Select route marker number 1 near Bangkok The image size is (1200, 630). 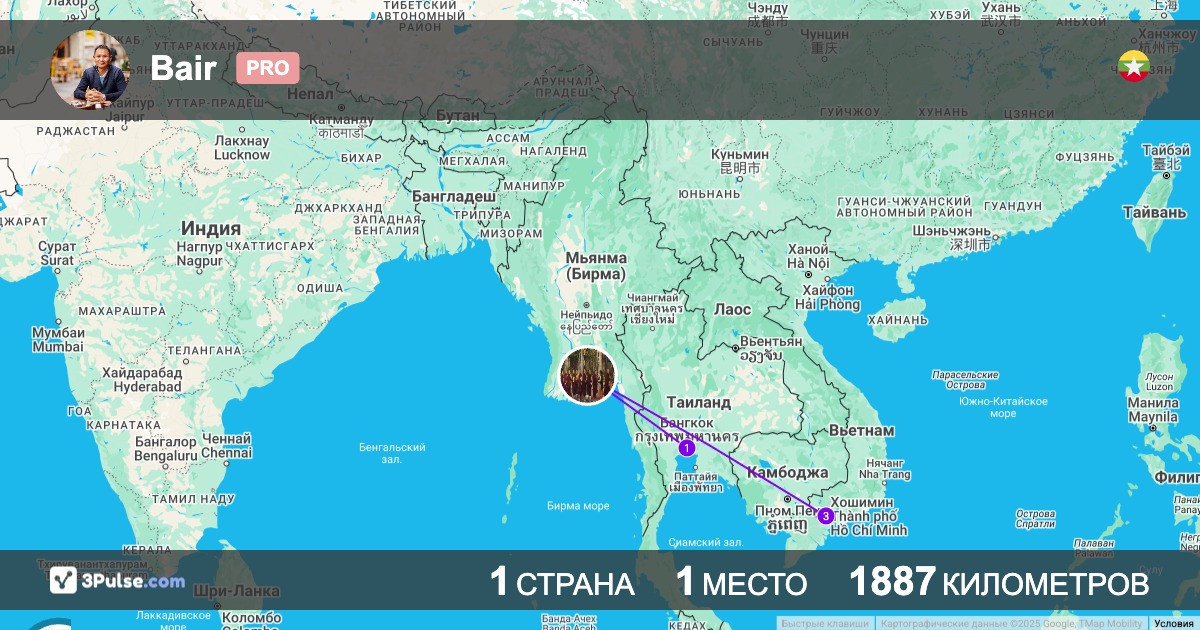click(686, 449)
